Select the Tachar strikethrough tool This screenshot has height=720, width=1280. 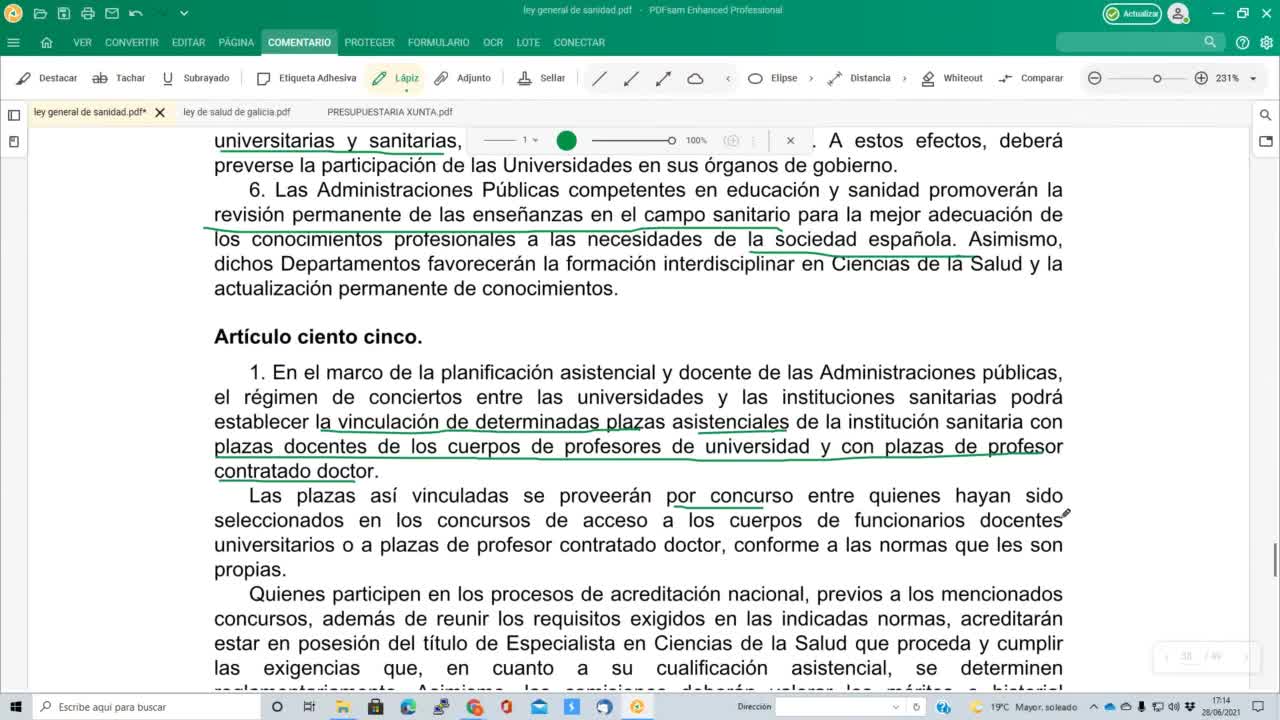tap(119, 78)
